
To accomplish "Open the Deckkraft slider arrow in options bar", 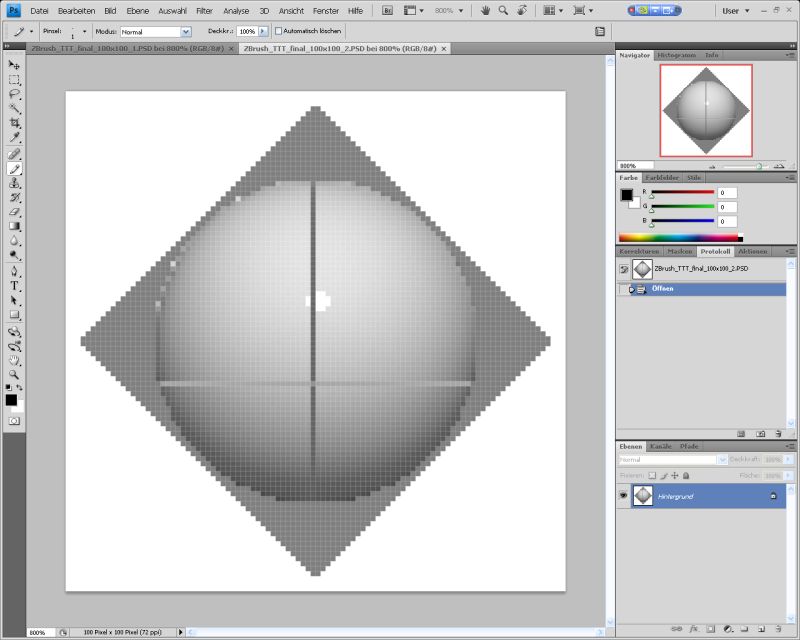I will pos(263,31).
